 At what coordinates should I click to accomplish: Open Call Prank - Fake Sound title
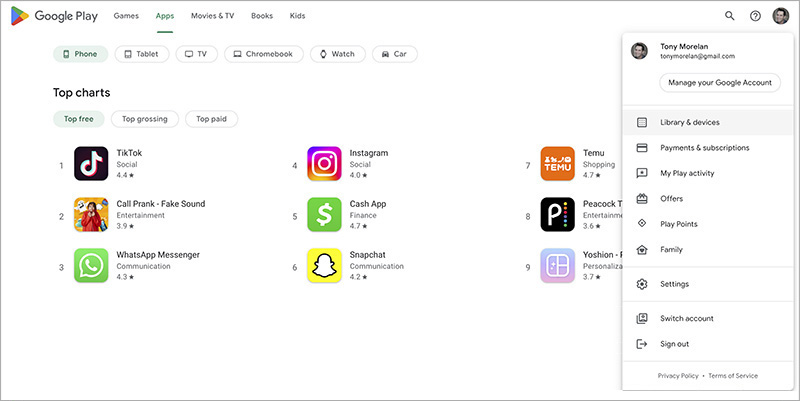pos(161,204)
